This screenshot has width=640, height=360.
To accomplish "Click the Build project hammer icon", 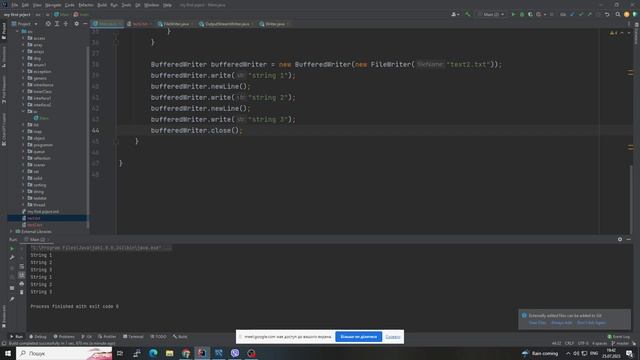I will pyautogui.click(x=468, y=14).
